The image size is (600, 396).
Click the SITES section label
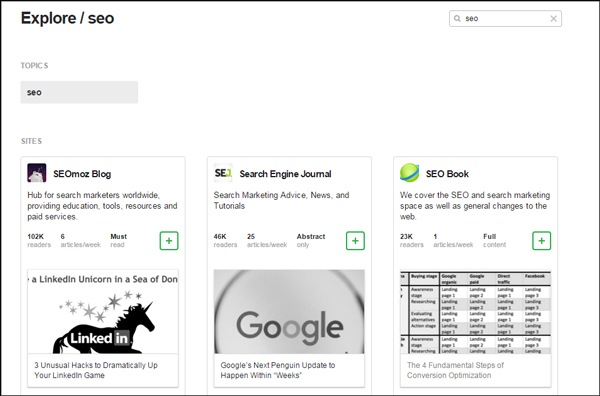(x=31, y=141)
